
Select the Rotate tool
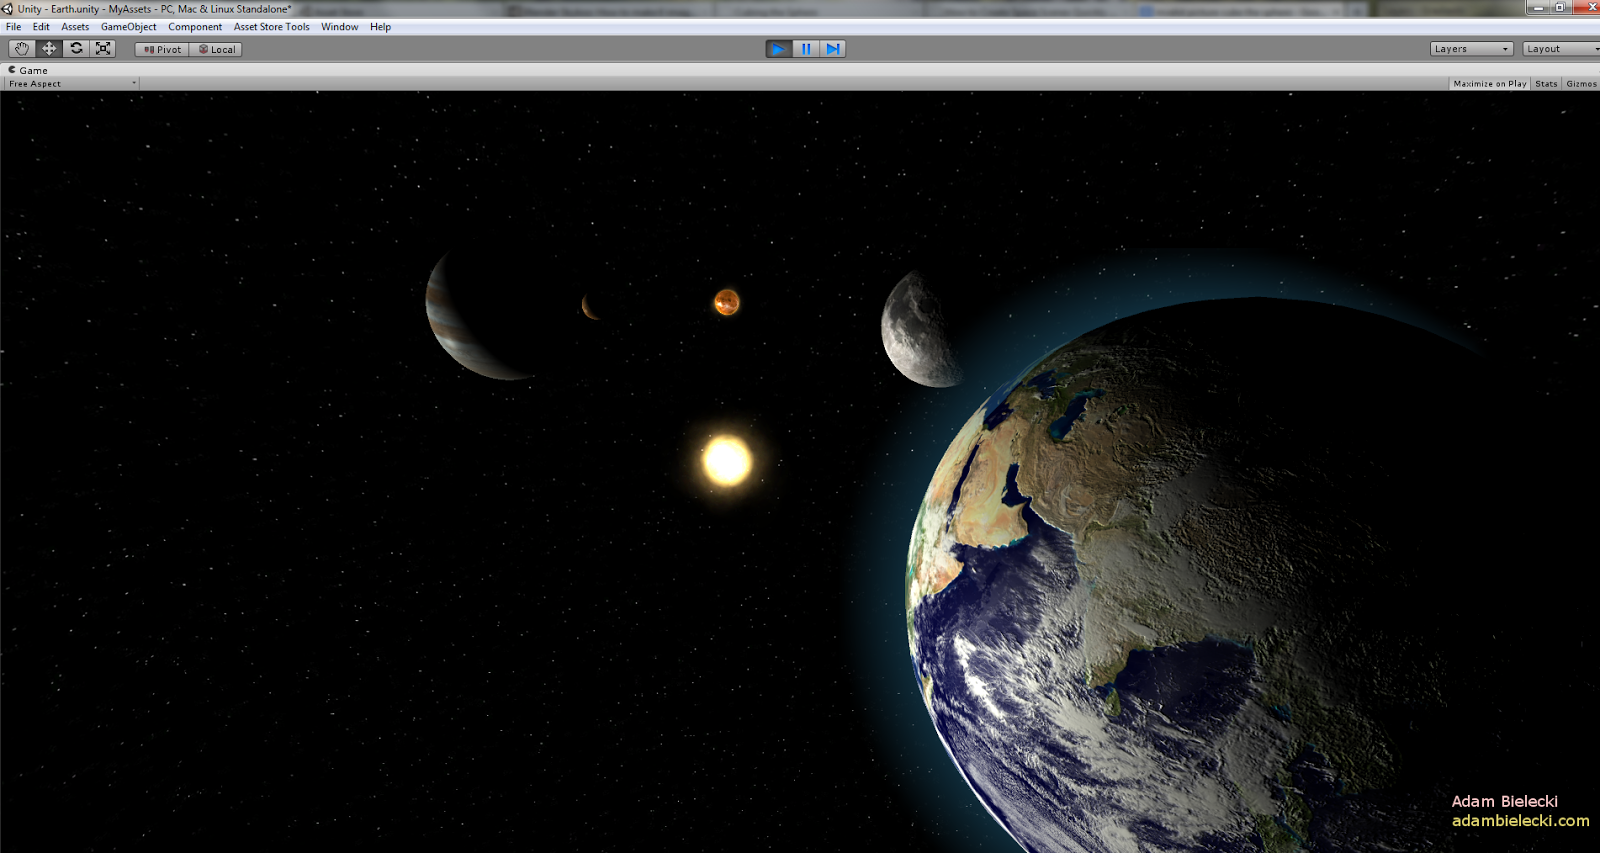[76, 49]
